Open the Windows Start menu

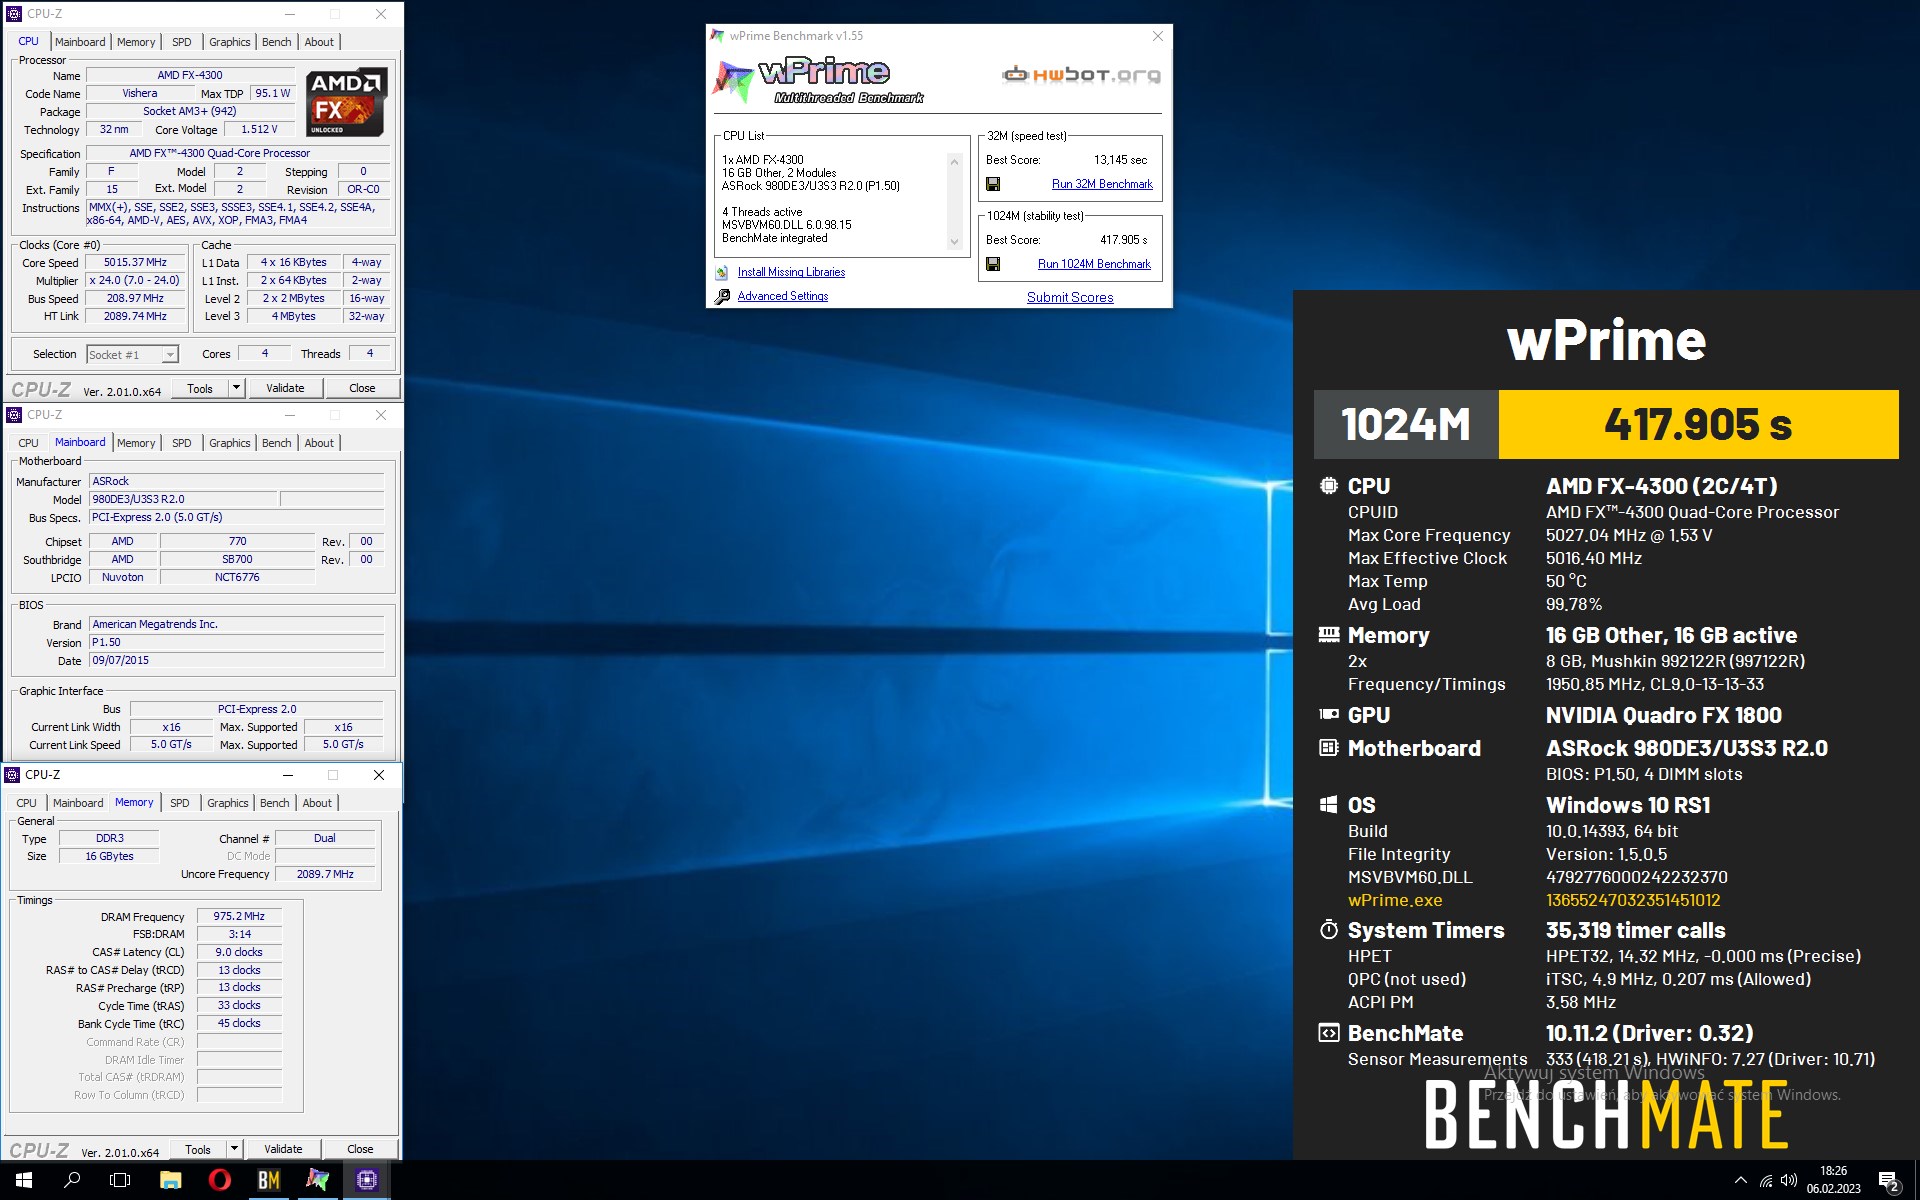[24, 1180]
